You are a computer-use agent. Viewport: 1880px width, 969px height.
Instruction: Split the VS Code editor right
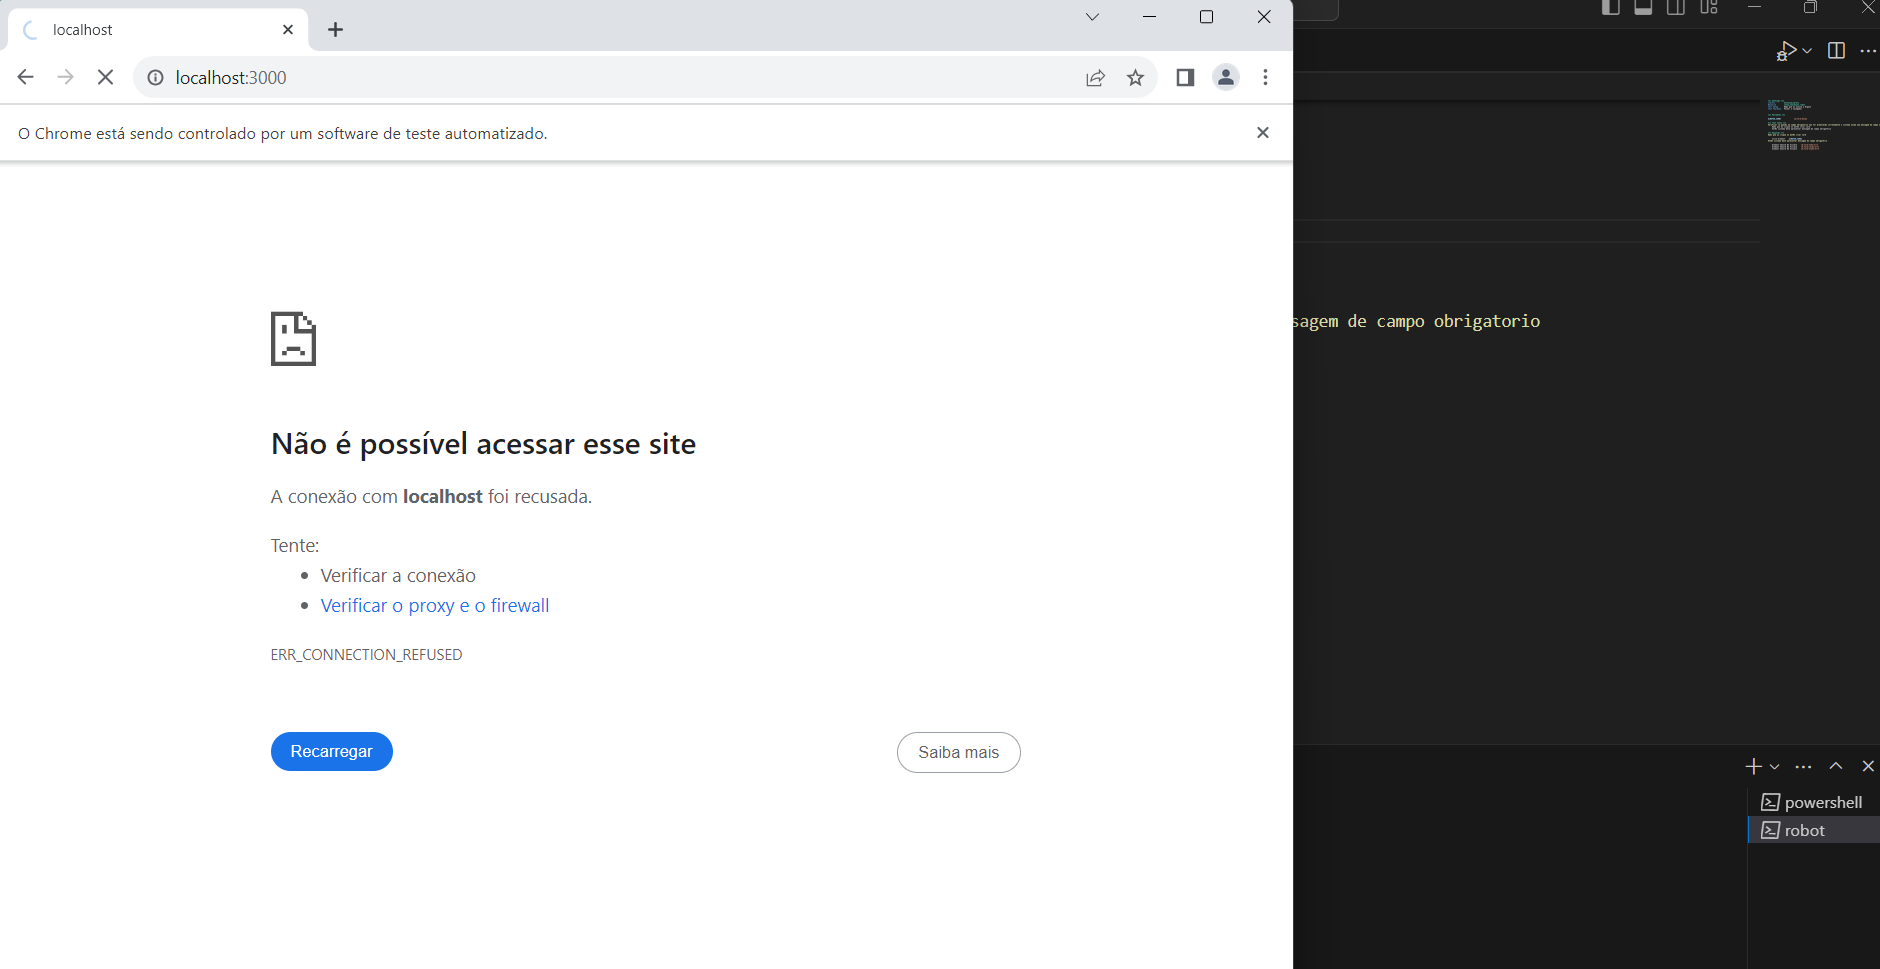click(x=1836, y=51)
